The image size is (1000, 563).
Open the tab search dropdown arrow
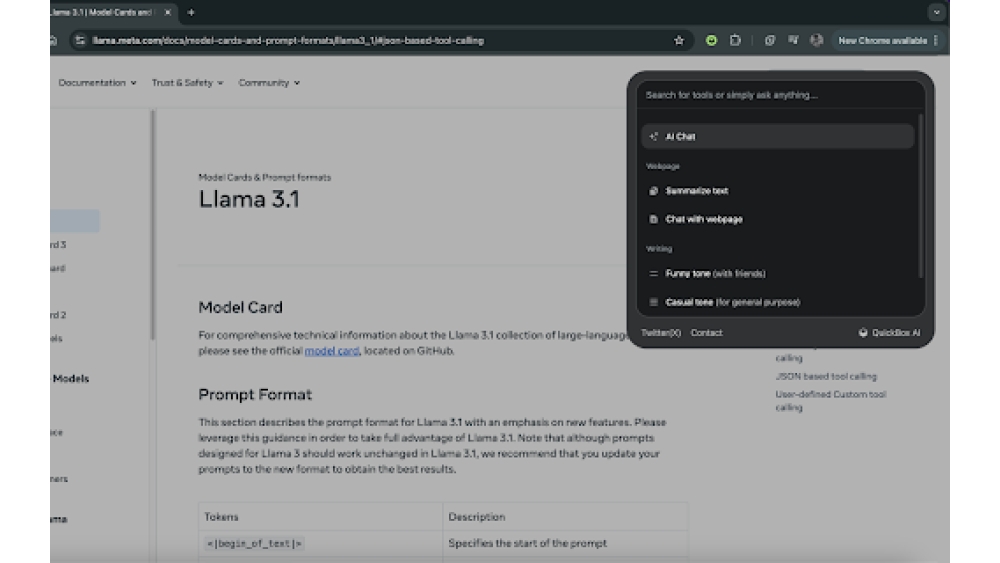coord(936,12)
